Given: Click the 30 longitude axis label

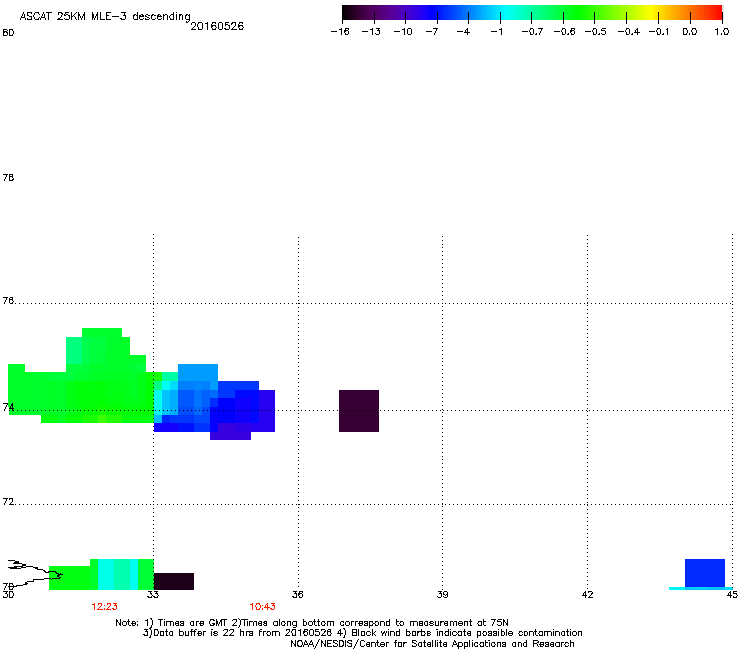Looking at the screenshot, I should pyautogui.click(x=8, y=595).
